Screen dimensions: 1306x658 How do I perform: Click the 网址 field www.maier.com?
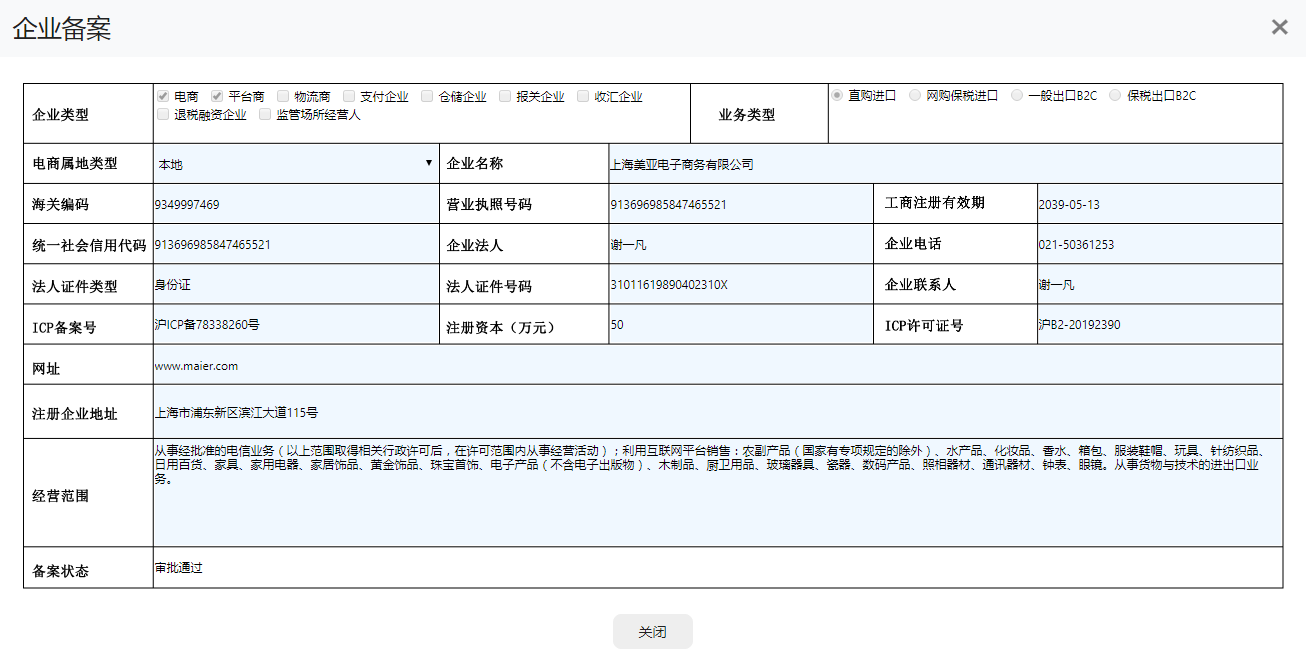(x=718, y=365)
